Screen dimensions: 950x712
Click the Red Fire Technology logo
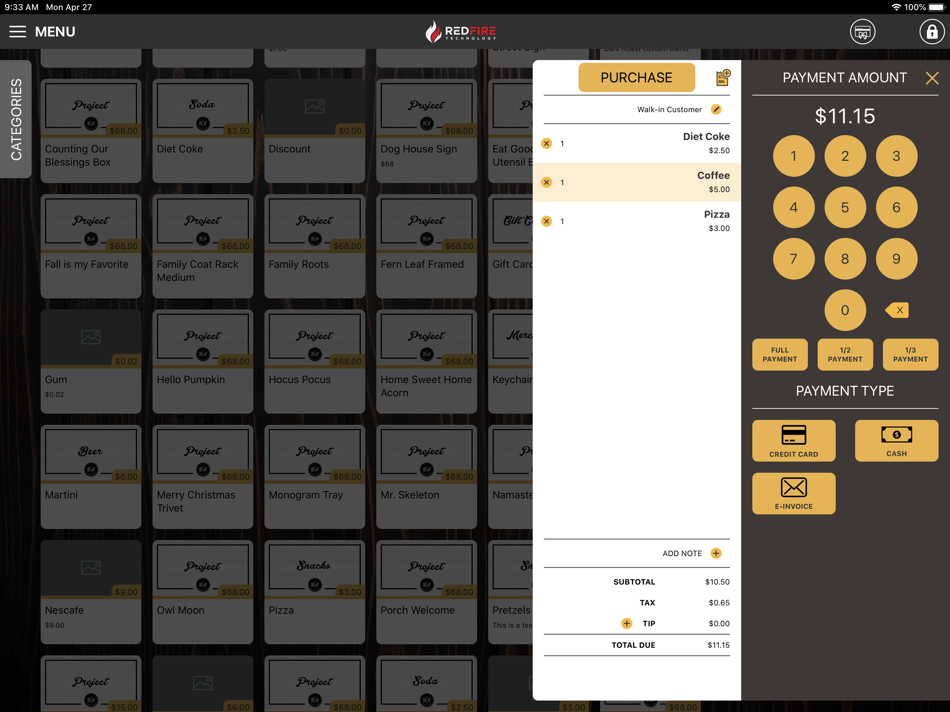point(460,32)
